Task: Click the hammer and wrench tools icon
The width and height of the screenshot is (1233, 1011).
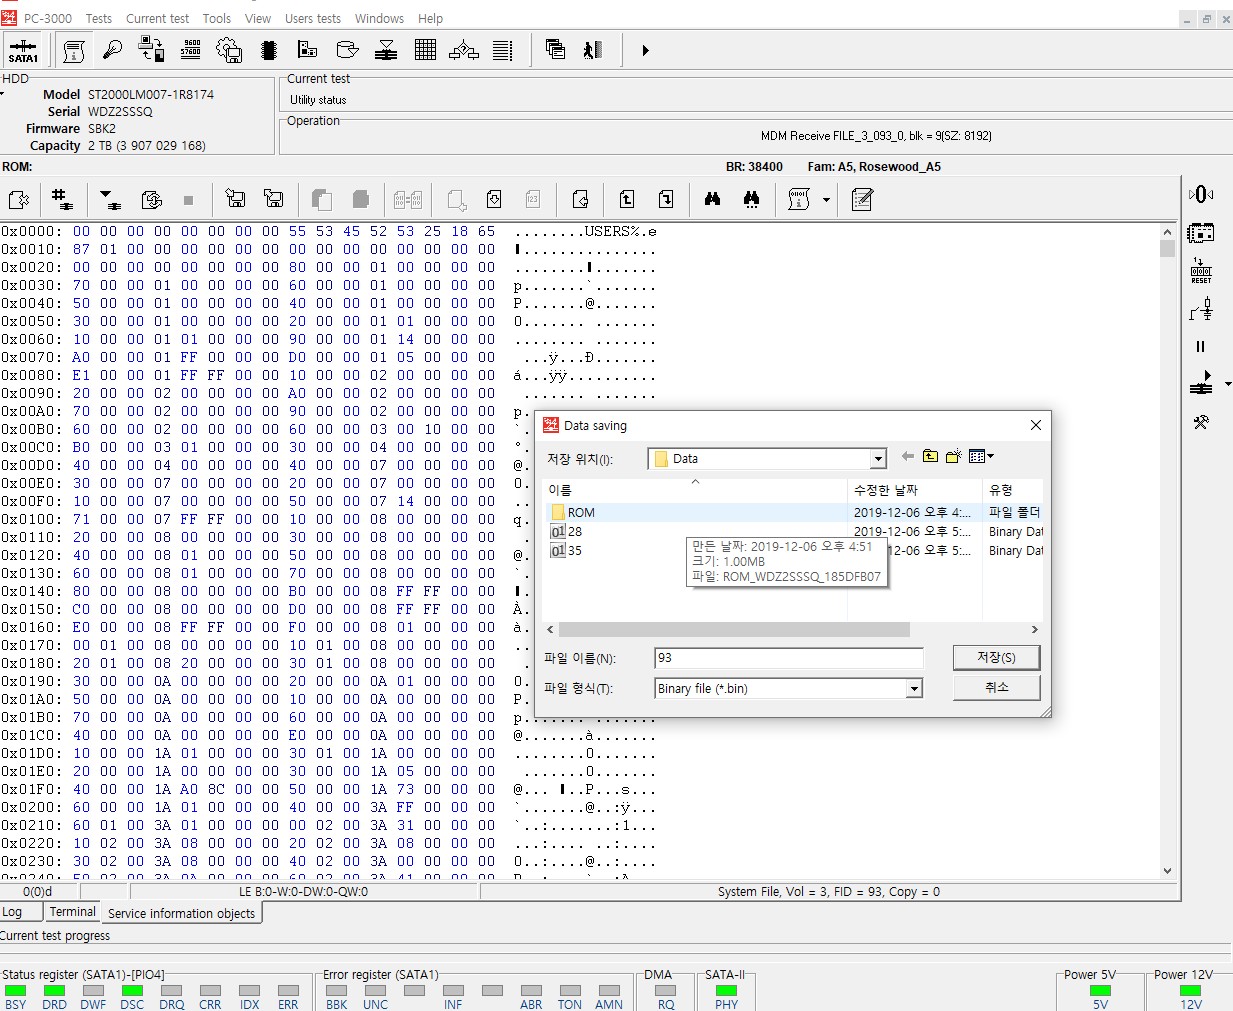Action: coord(1201,422)
